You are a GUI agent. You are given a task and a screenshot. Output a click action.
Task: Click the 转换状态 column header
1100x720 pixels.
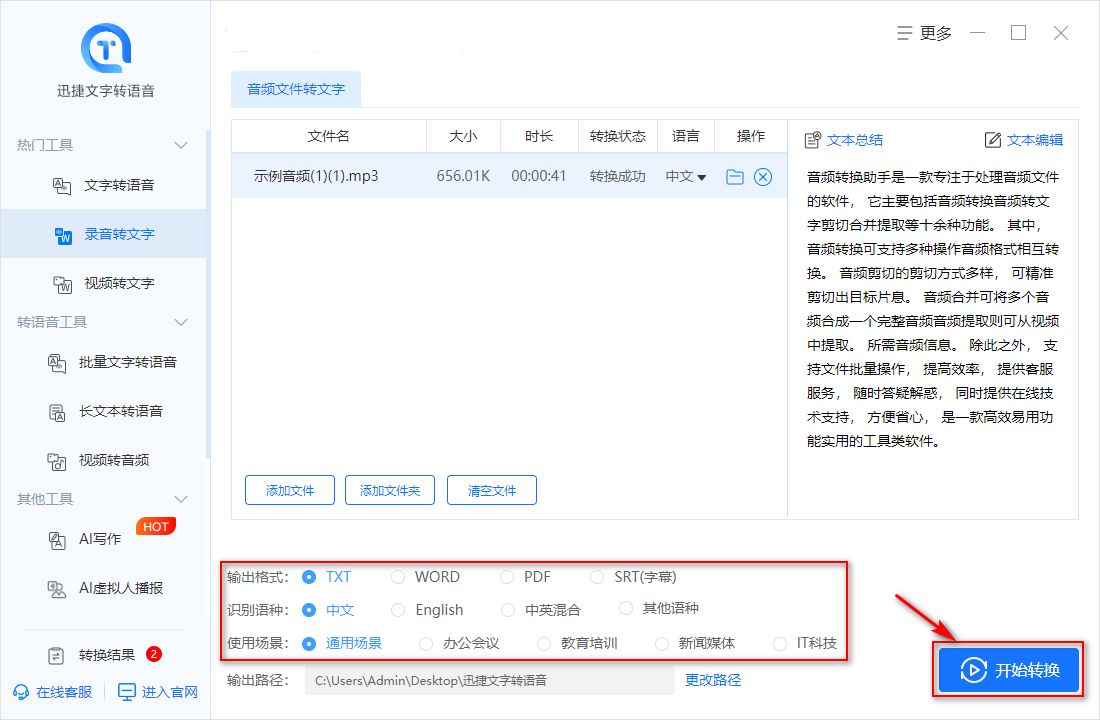[x=617, y=136]
